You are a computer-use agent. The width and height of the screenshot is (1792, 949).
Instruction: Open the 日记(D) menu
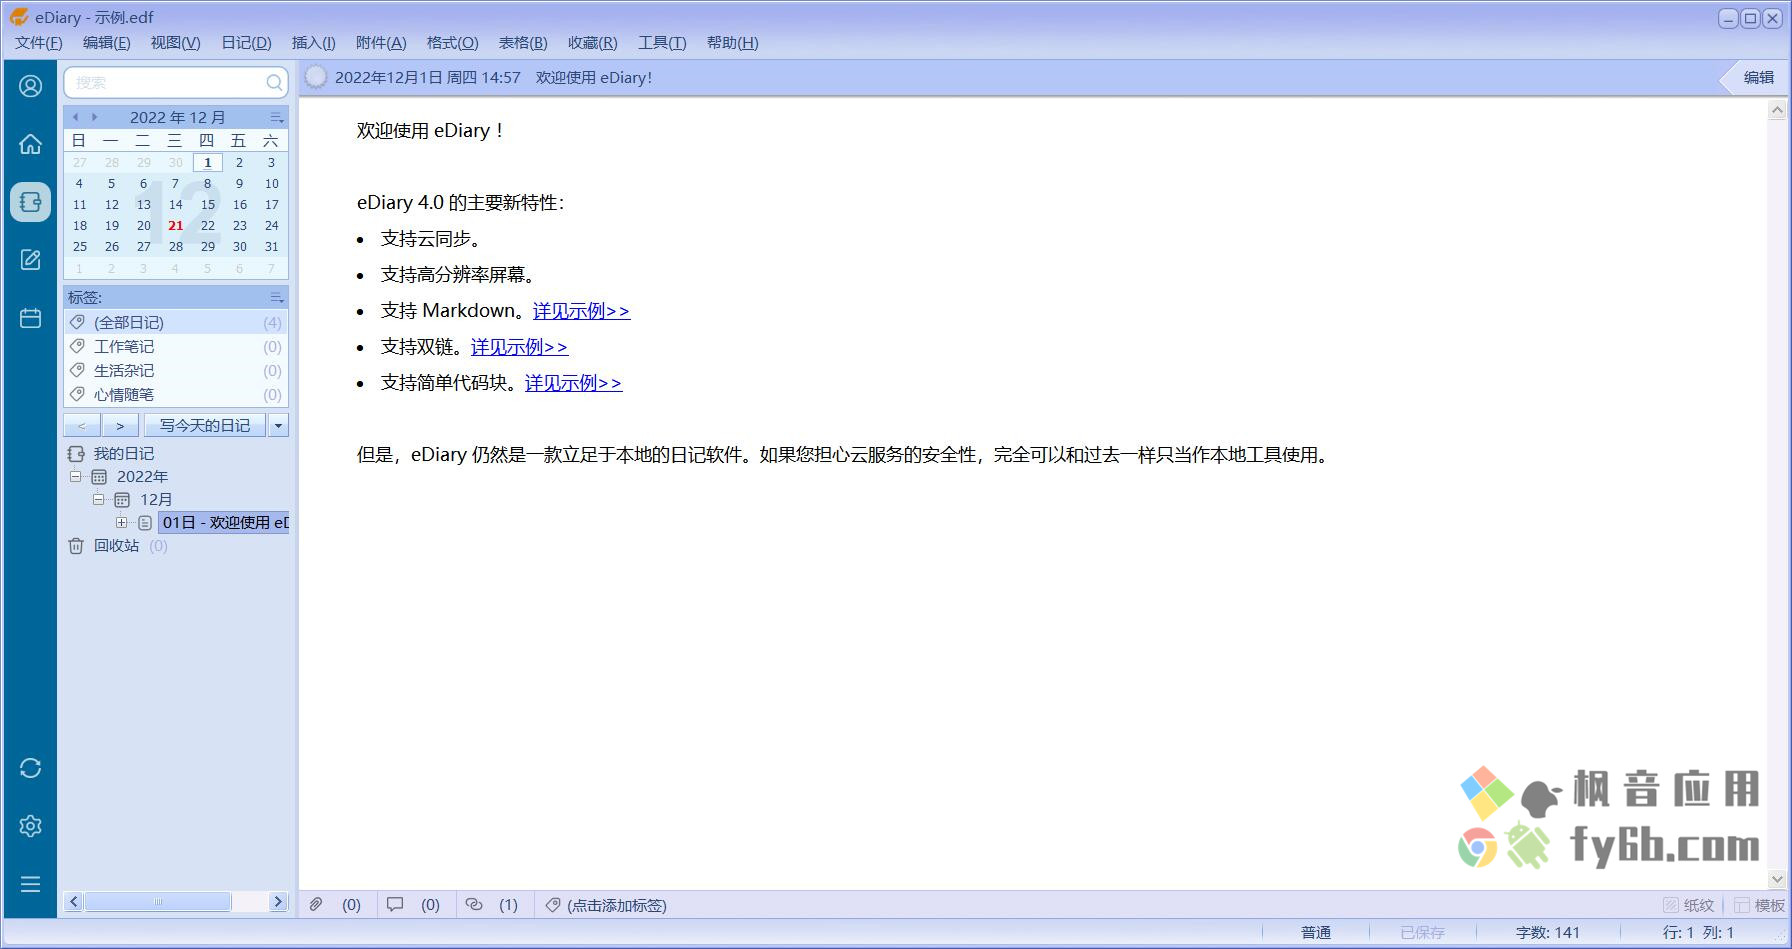click(246, 42)
